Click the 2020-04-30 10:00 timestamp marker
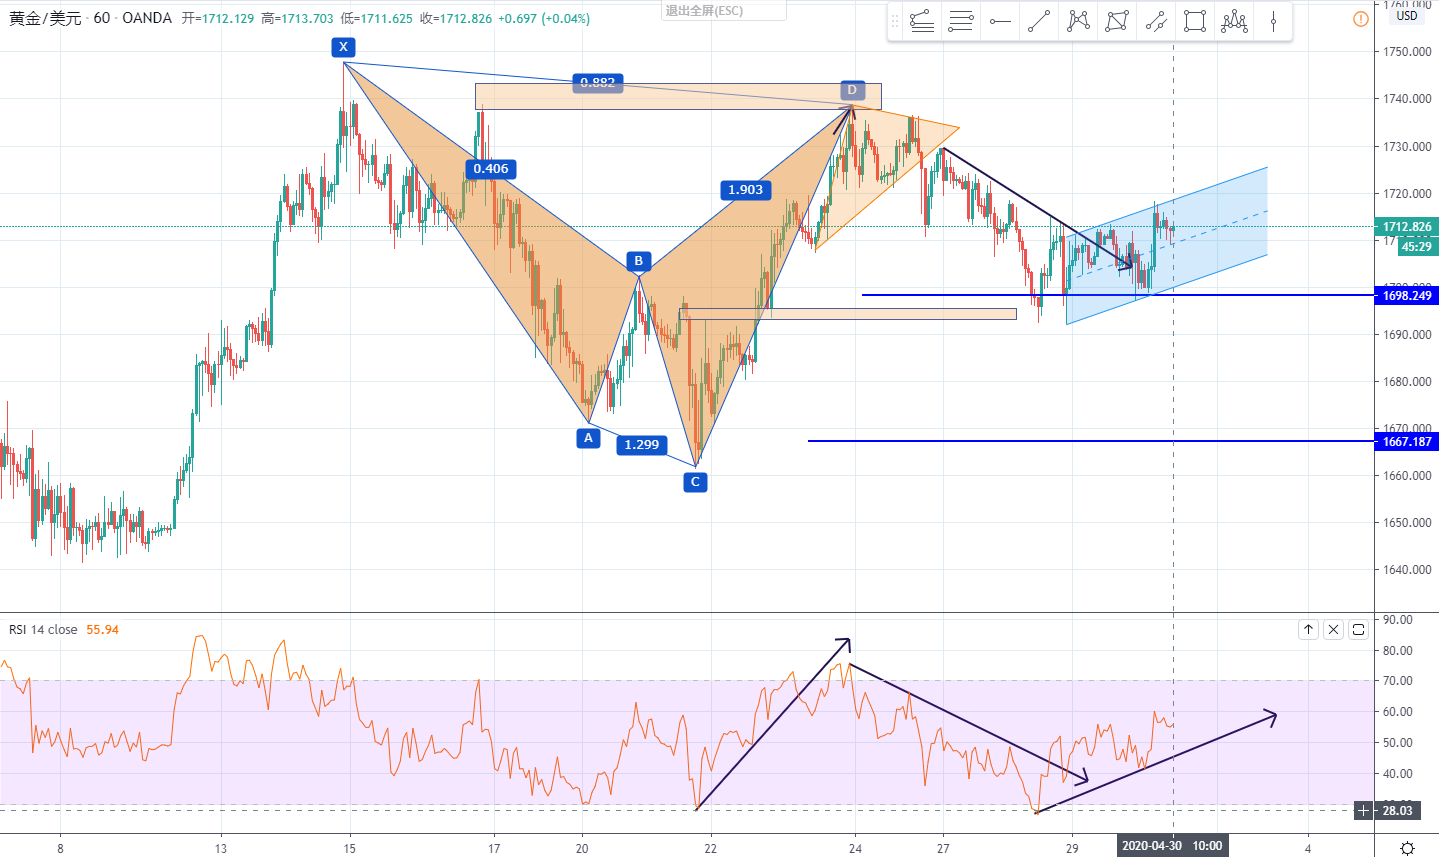The width and height of the screenshot is (1439, 857). (1172, 845)
